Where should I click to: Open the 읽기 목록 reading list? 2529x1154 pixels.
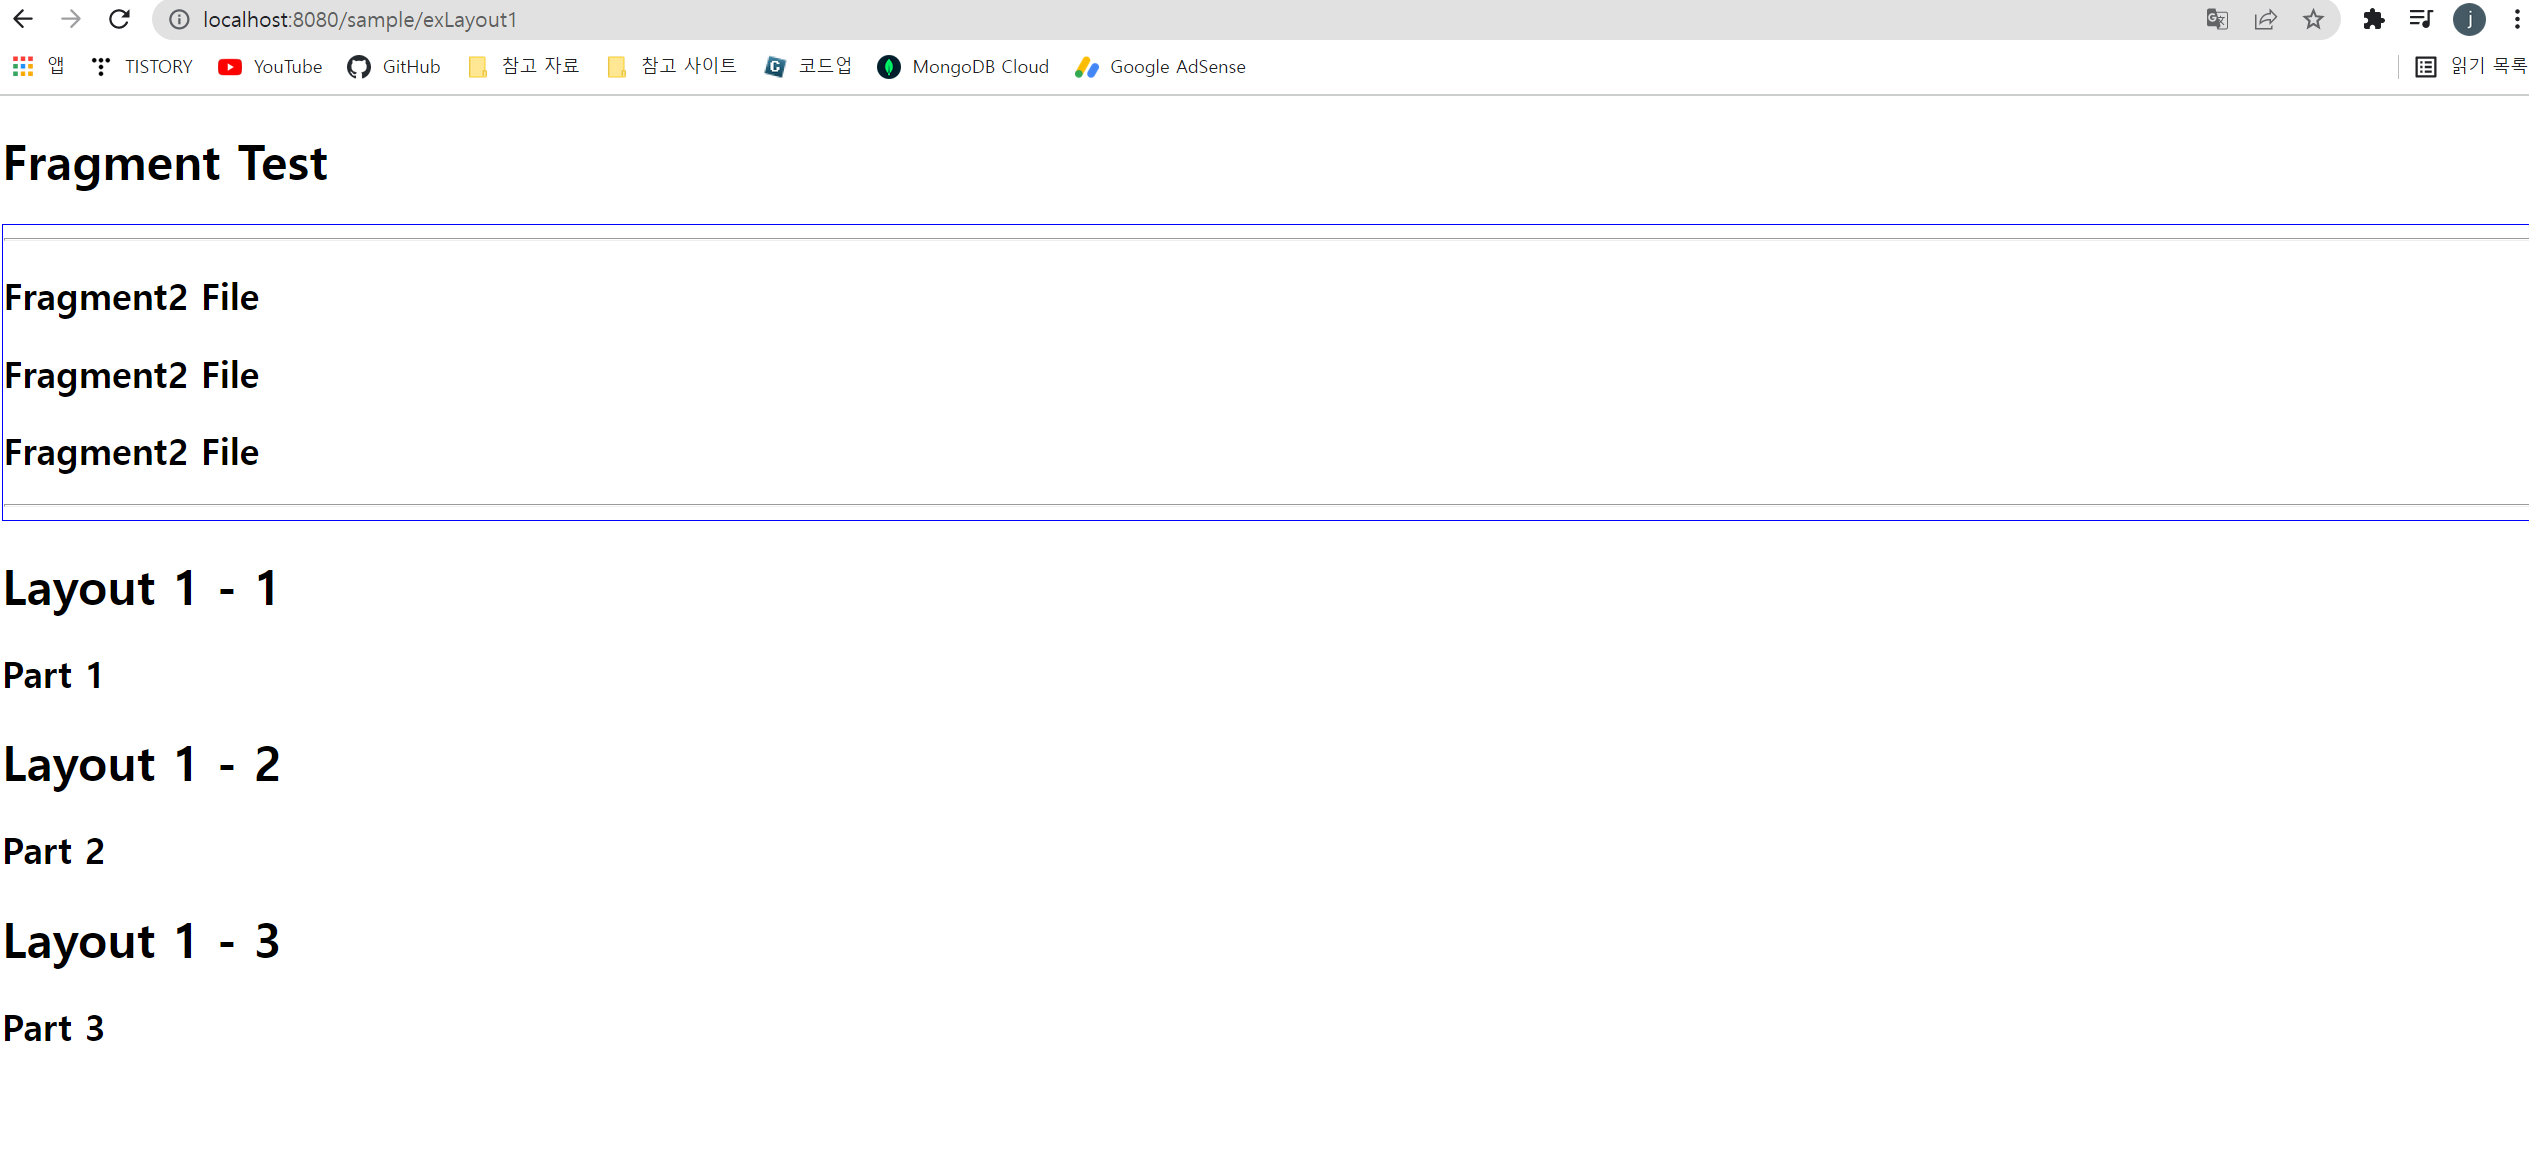pos(2470,67)
